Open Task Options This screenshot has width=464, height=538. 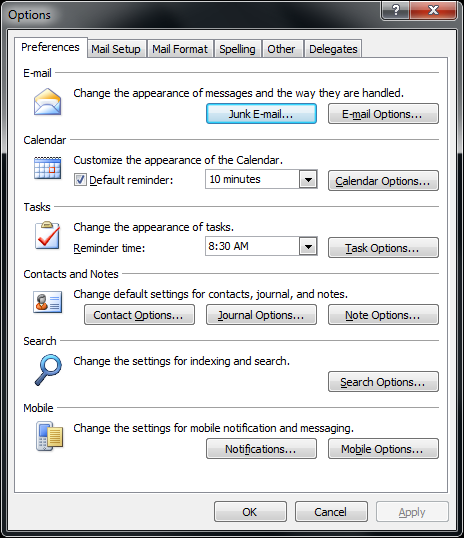(x=383, y=247)
